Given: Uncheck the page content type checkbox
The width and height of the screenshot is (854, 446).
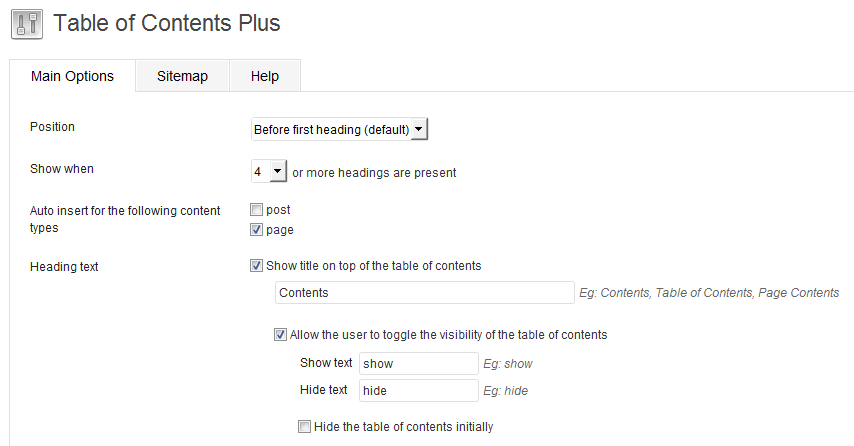Looking at the screenshot, I should point(257,230).
